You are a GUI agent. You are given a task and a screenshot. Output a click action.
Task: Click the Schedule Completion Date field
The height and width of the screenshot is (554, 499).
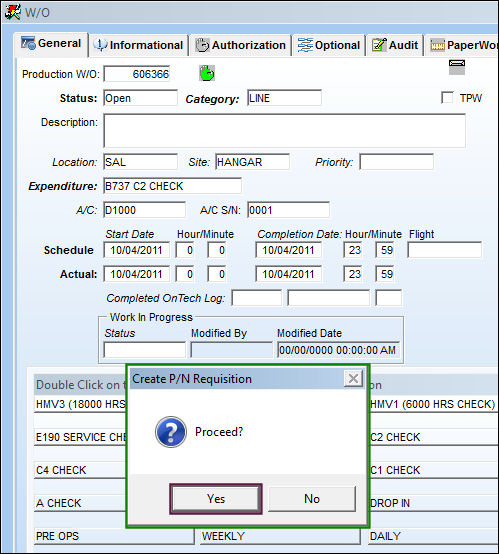288,250
